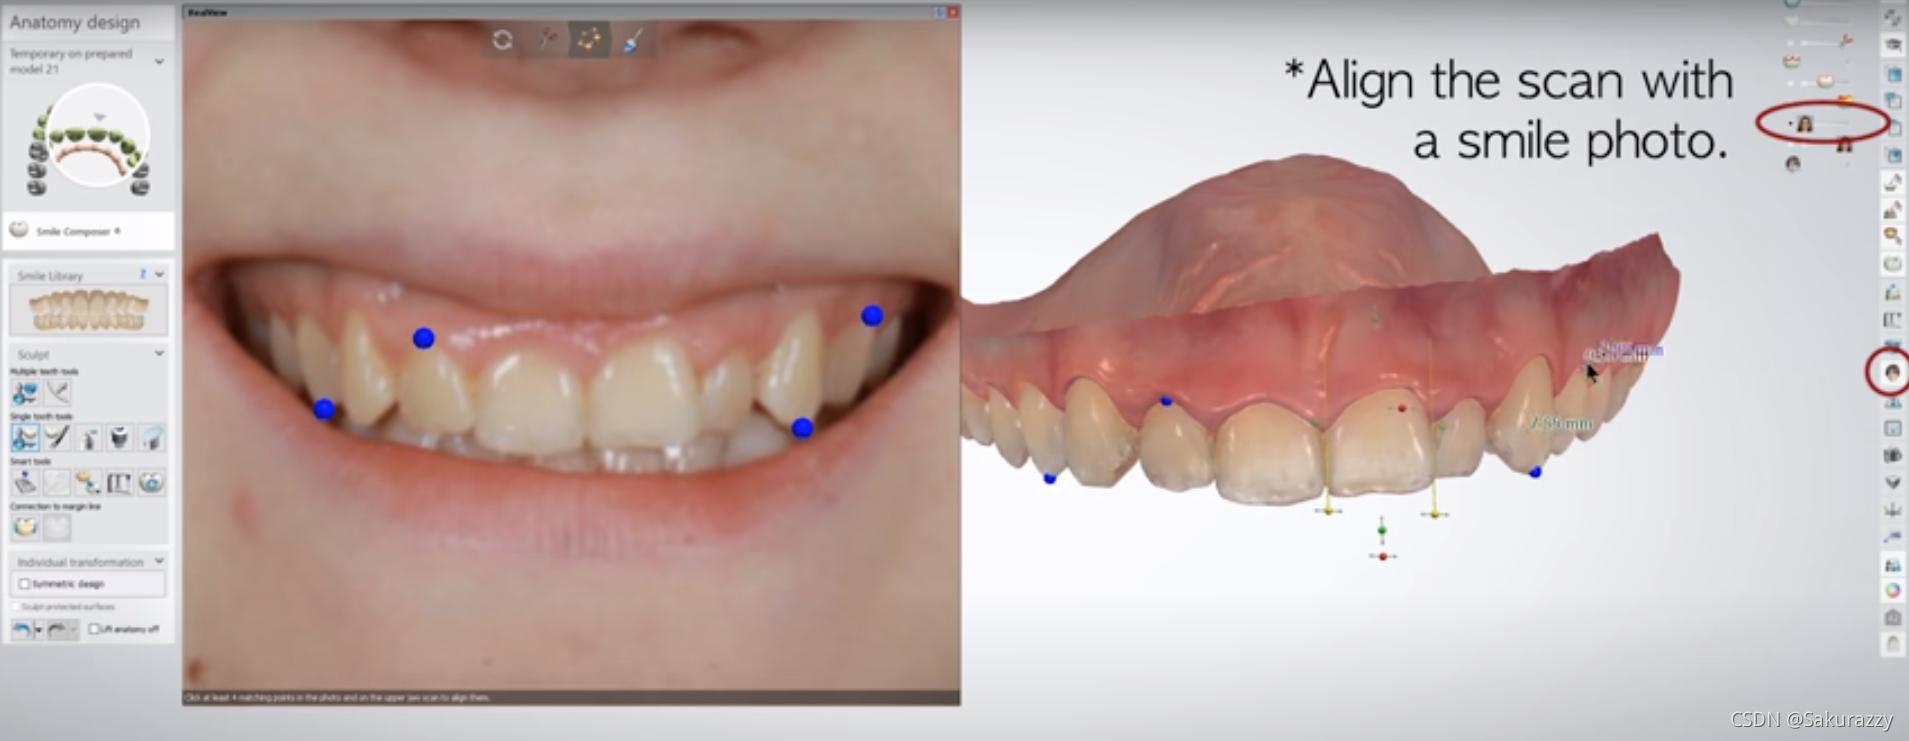Click the tooth arch selector diagram
The height and width of the screenshot is (741, 1909).
(90, 140)
